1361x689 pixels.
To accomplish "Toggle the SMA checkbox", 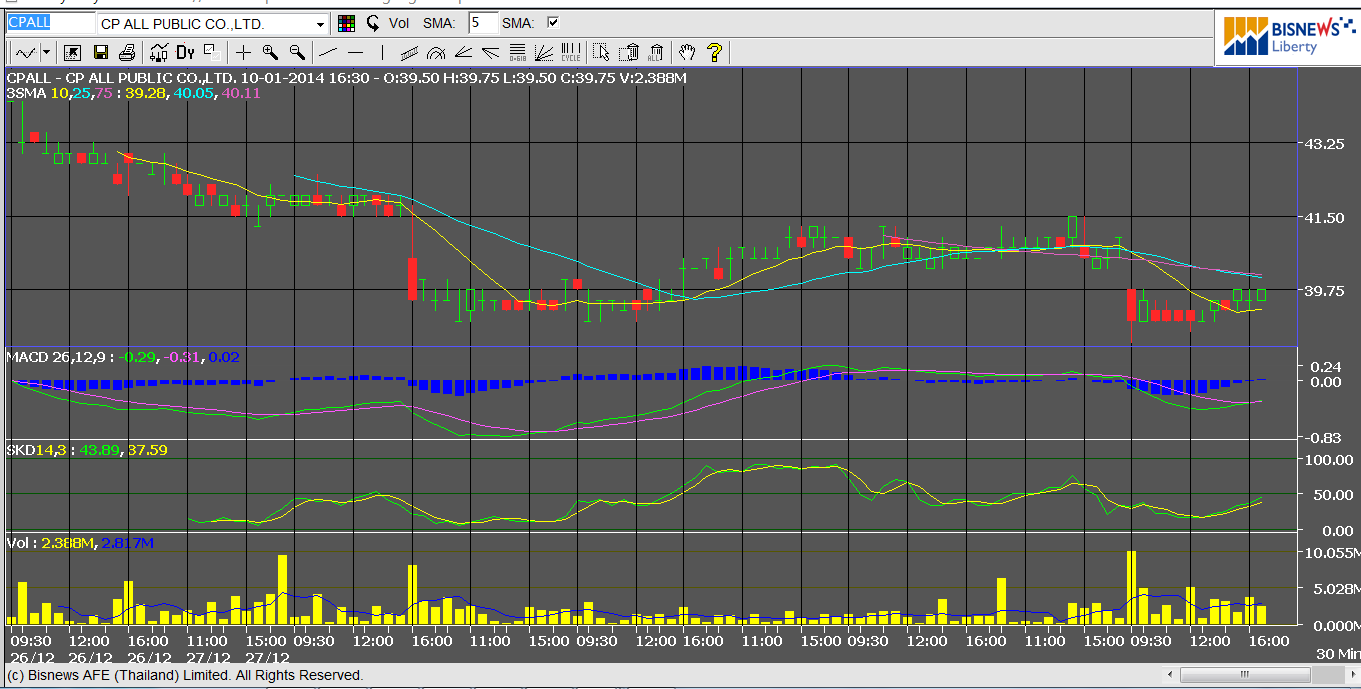I will [x=553, y=23].
